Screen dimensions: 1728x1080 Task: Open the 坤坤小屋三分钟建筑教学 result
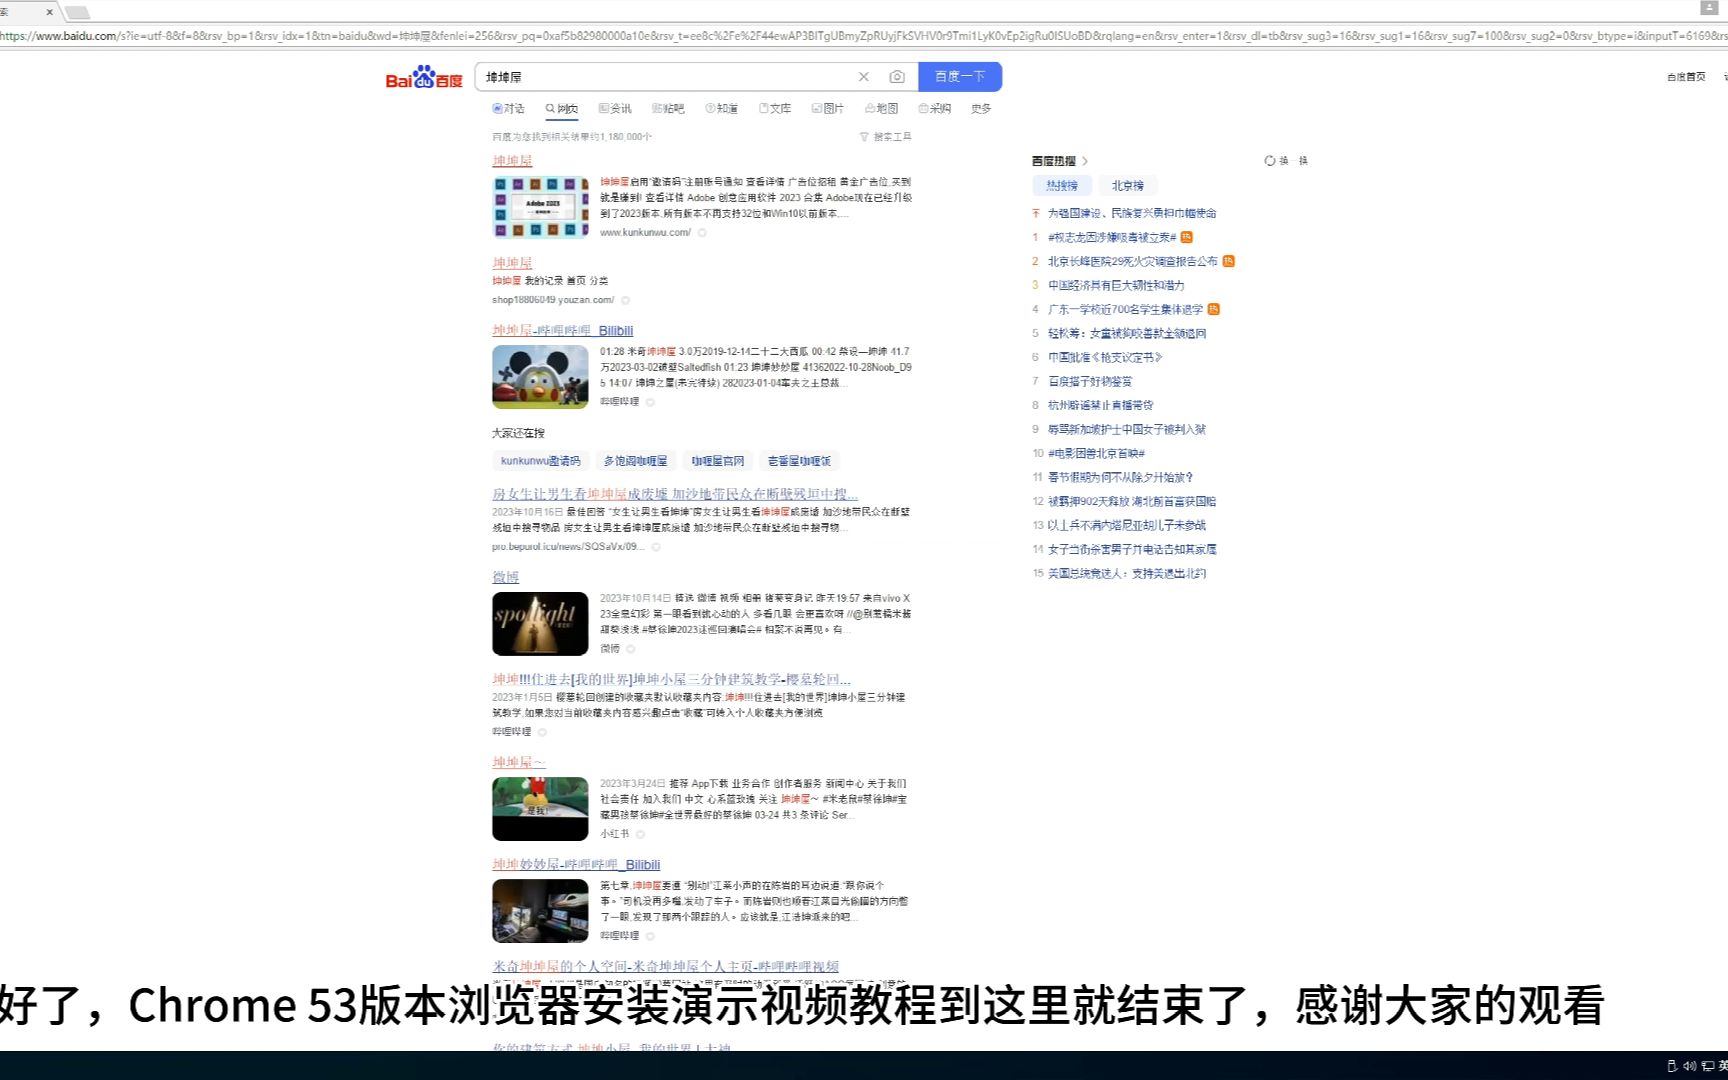click(672, 680)
